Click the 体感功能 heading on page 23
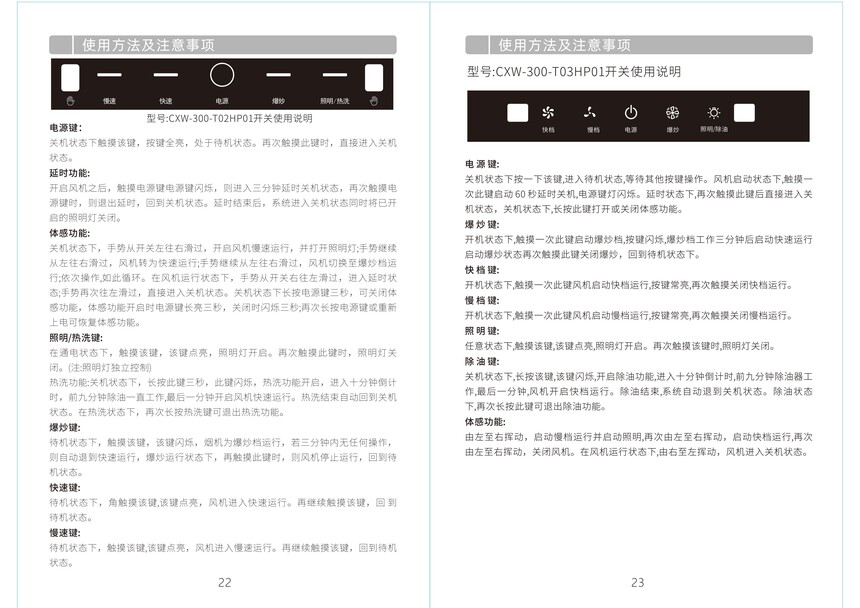860x608 pixels. tap(485, 422)
